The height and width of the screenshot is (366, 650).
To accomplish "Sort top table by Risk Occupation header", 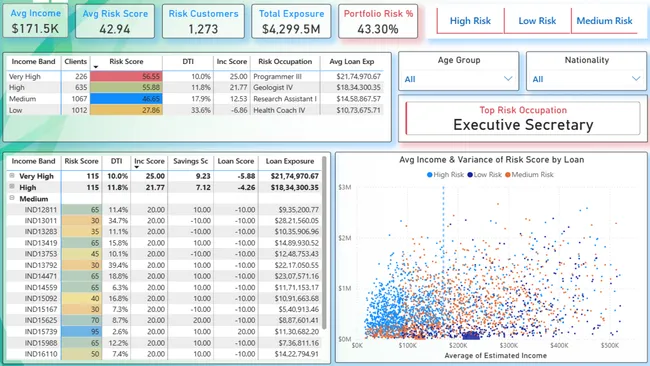I will pyautogui.click(x=285, y=61).
